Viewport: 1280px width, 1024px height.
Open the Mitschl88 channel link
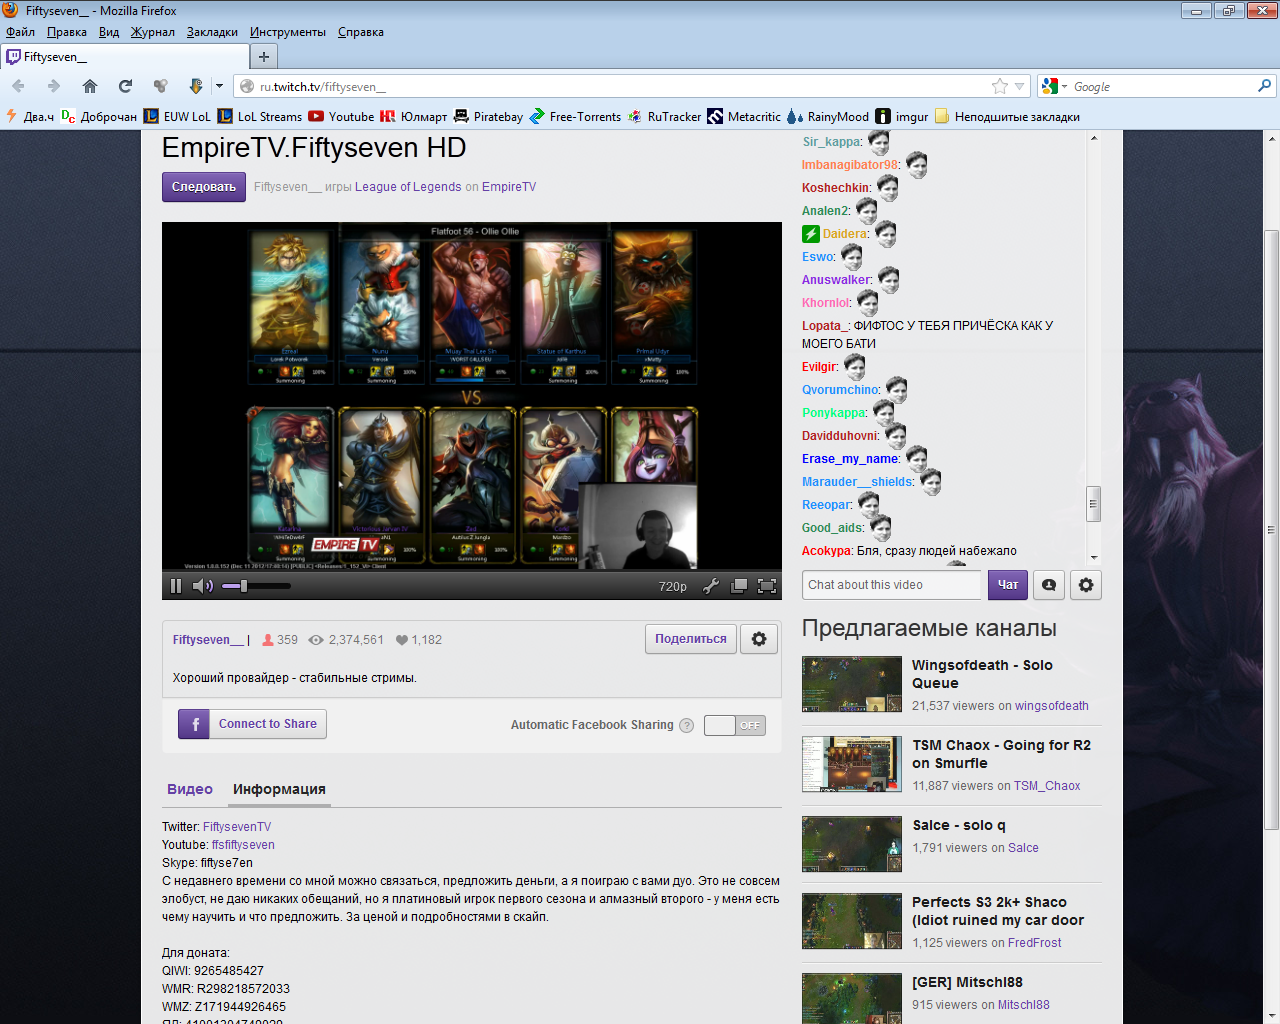click(1023, 1005)
